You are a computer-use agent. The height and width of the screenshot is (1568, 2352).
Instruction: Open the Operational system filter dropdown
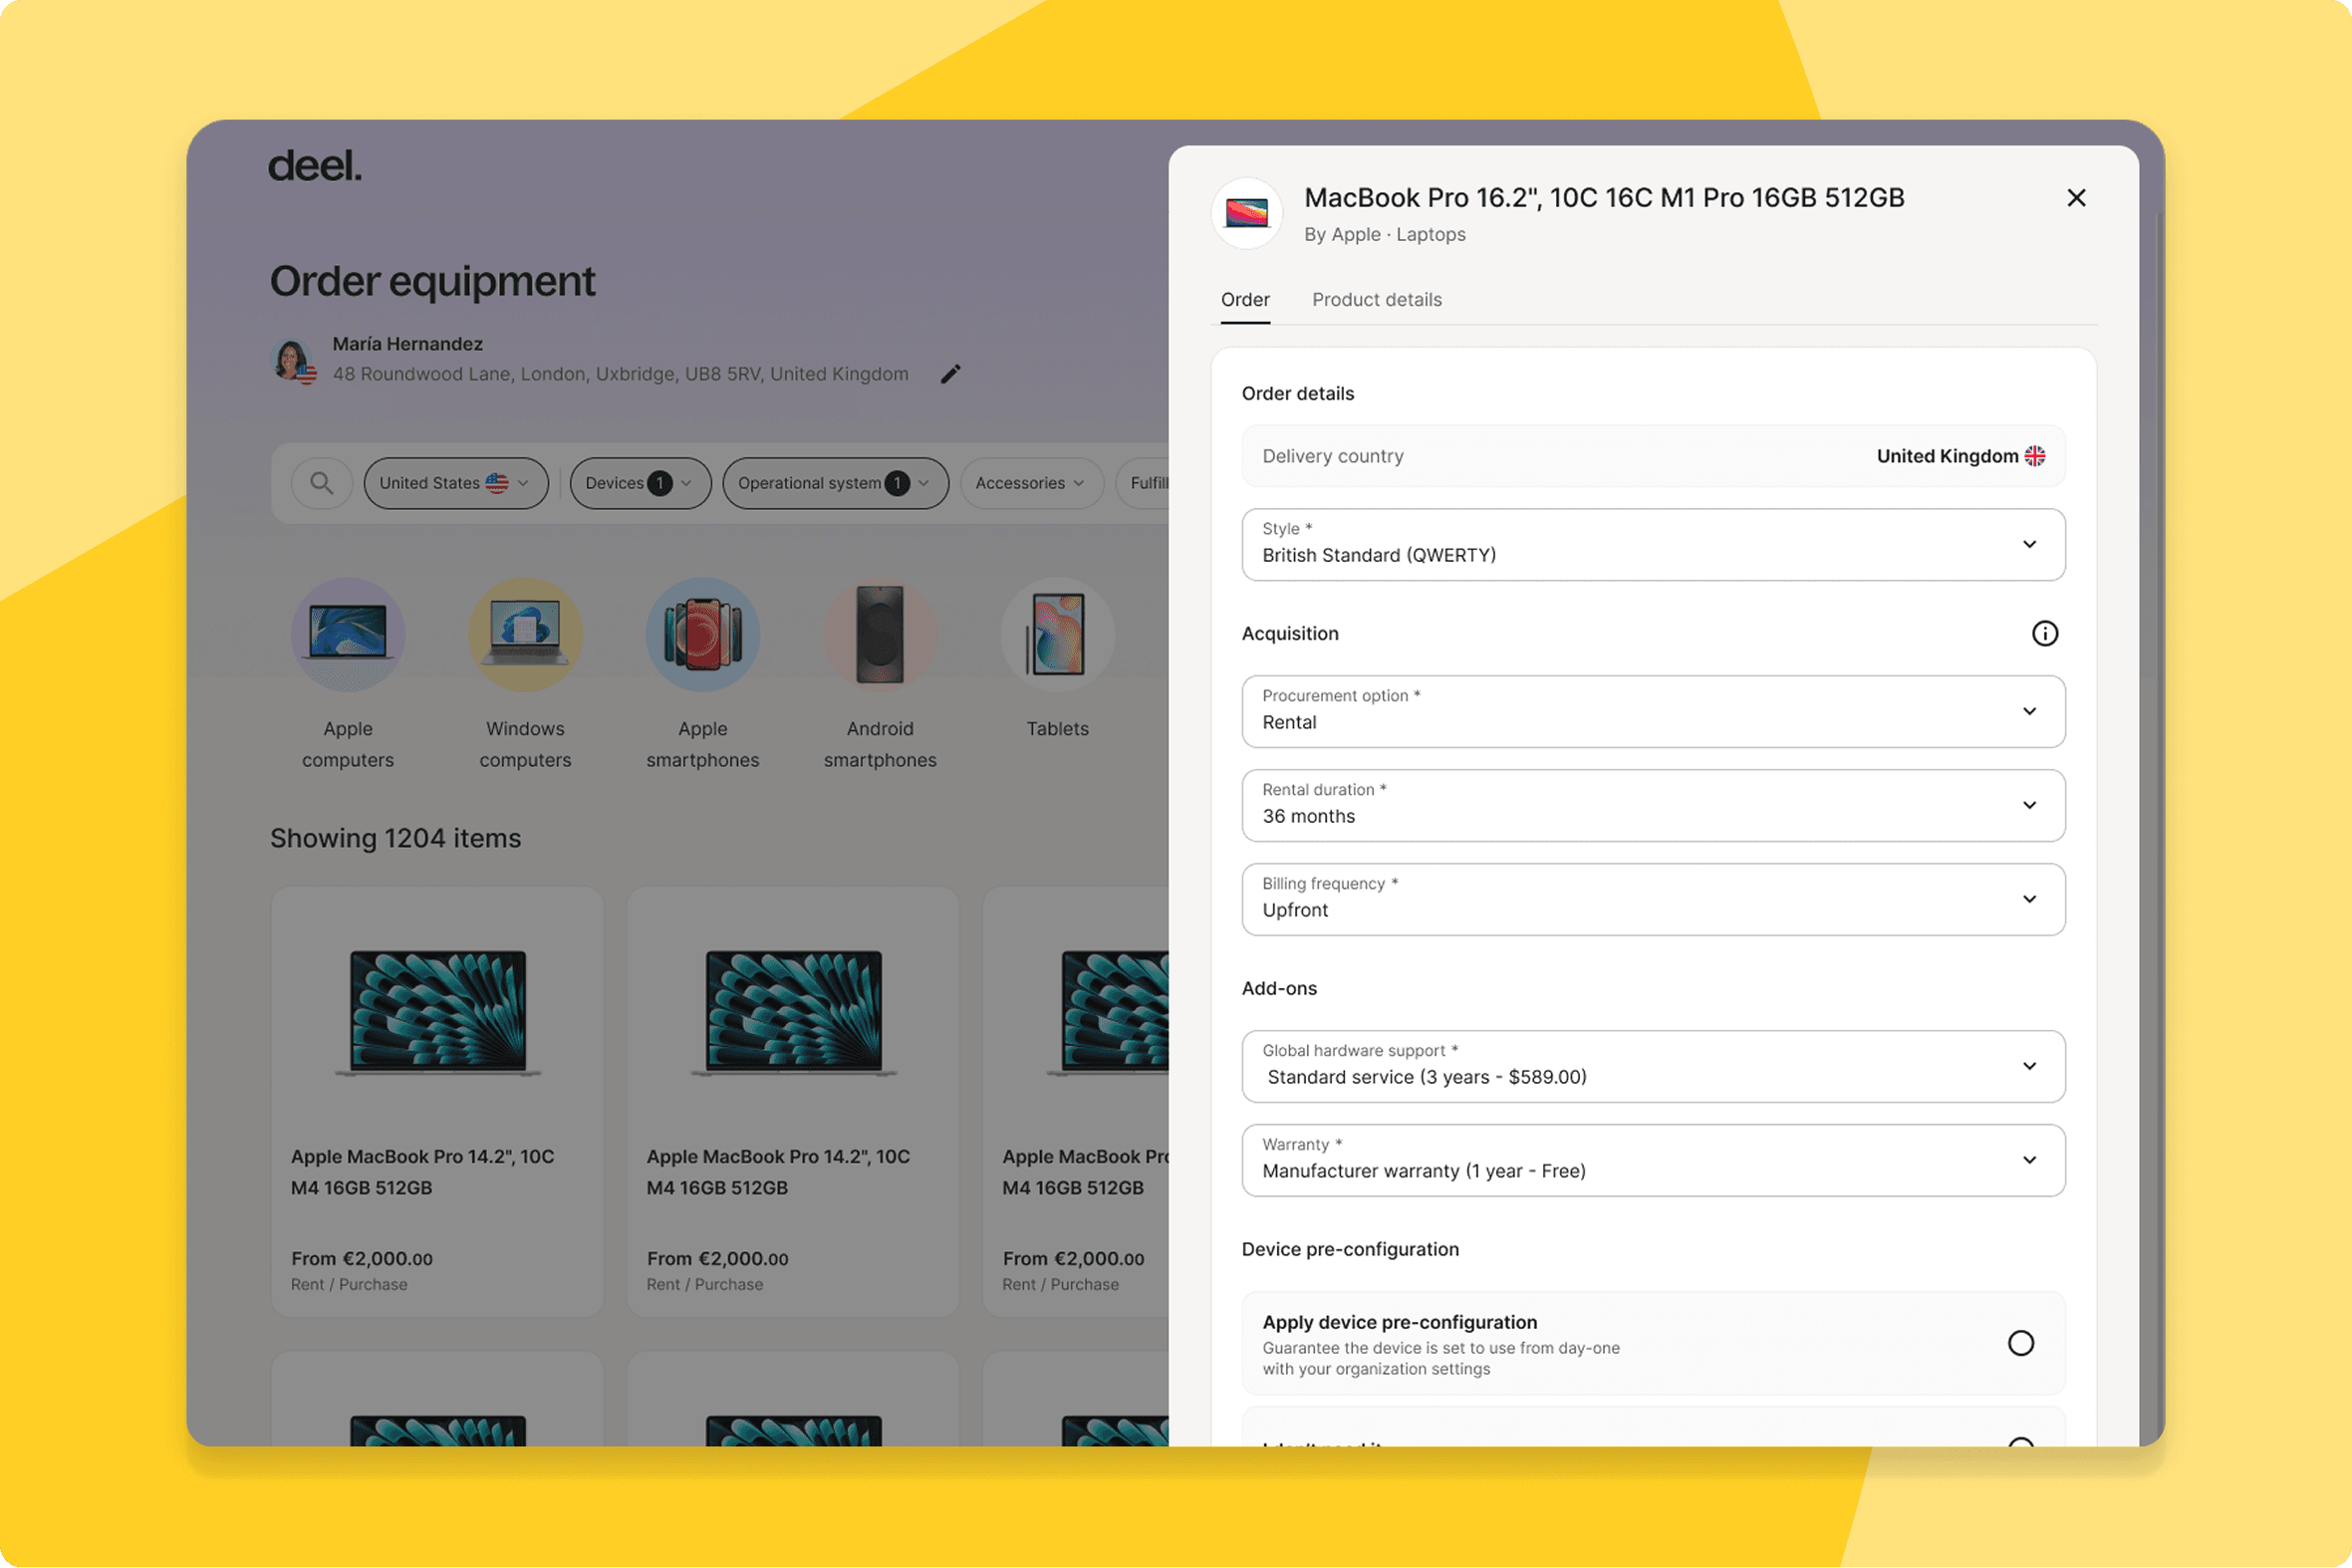tap(835, 483)
